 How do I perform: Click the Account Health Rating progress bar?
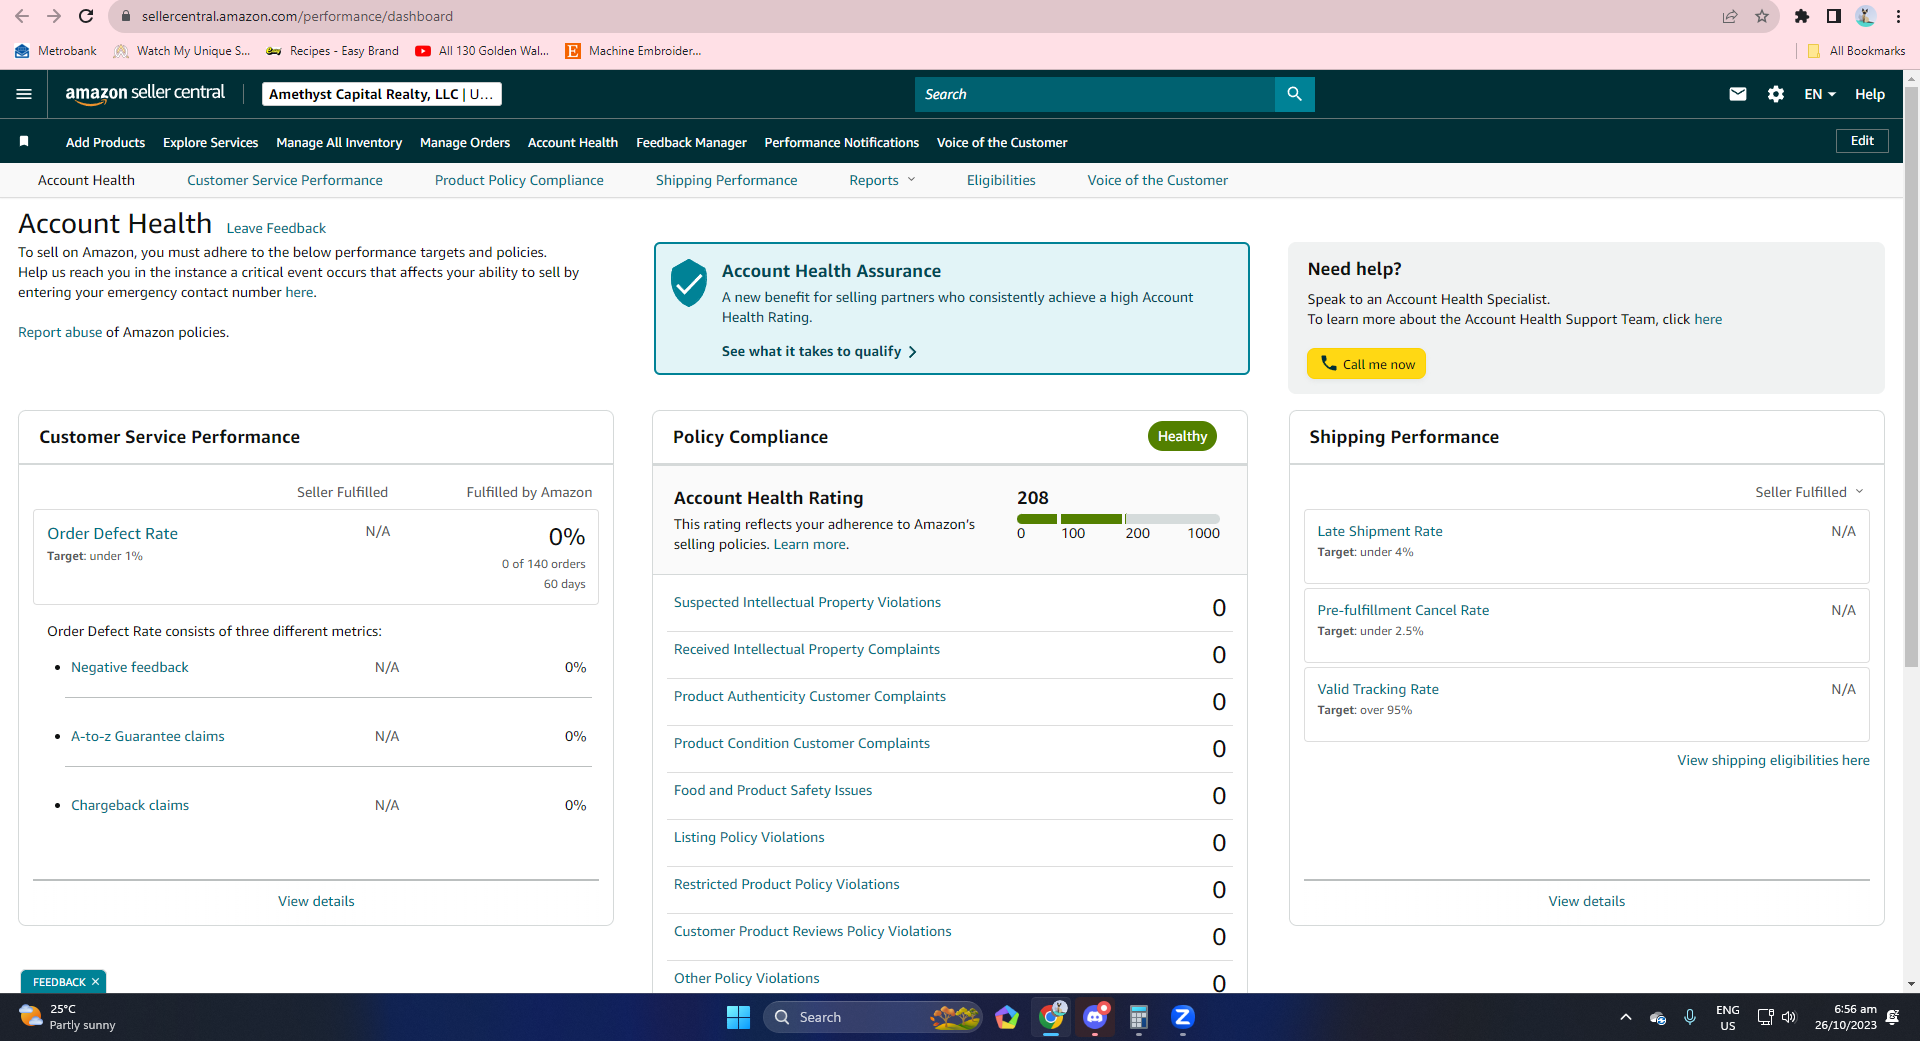coord(1118,519)
